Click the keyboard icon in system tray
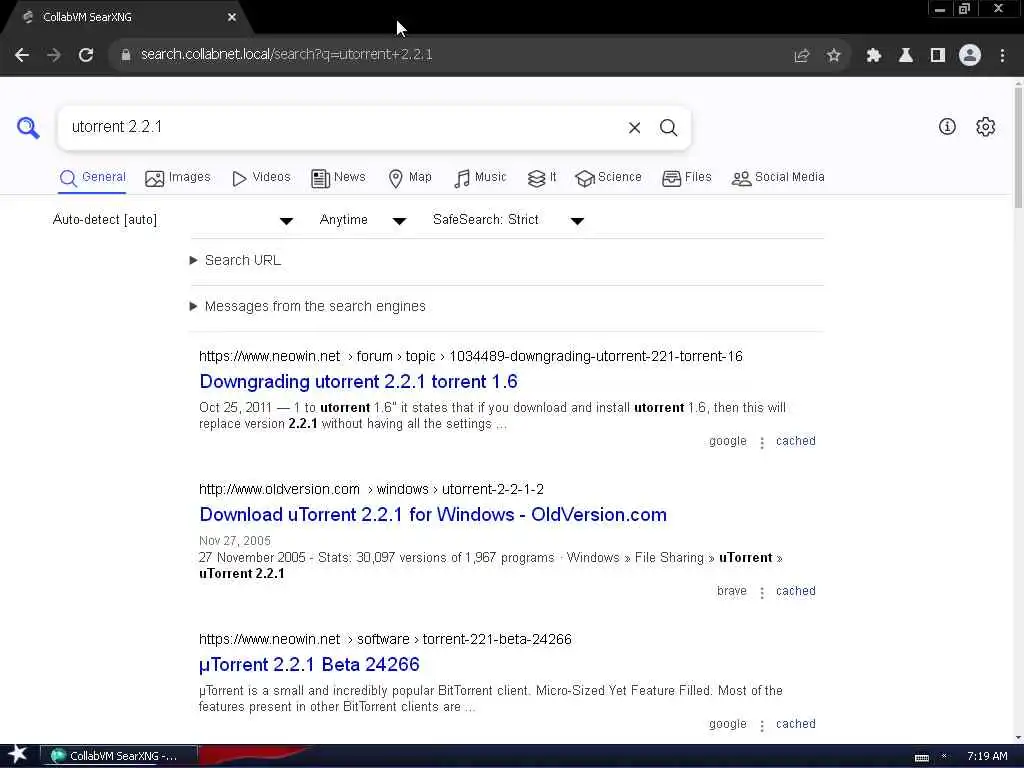 [921, 757]
